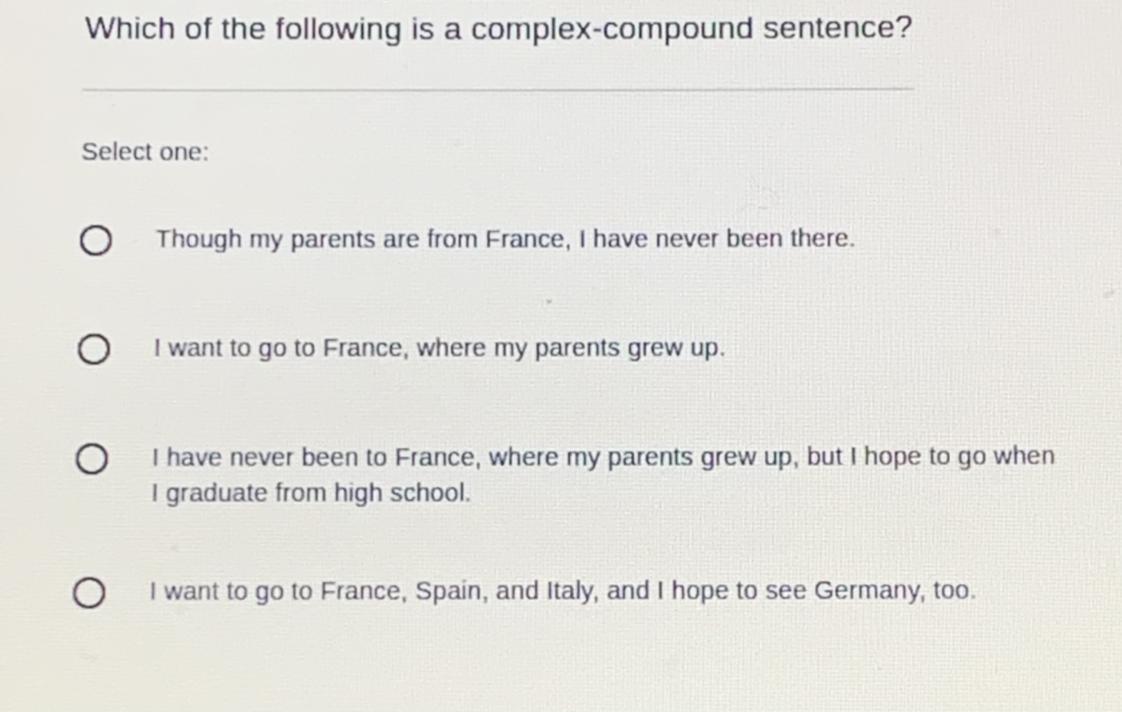Click the answer line "I graduate from high school."
This screenshot has width=1122, height=712.
(x=311, y=493)
